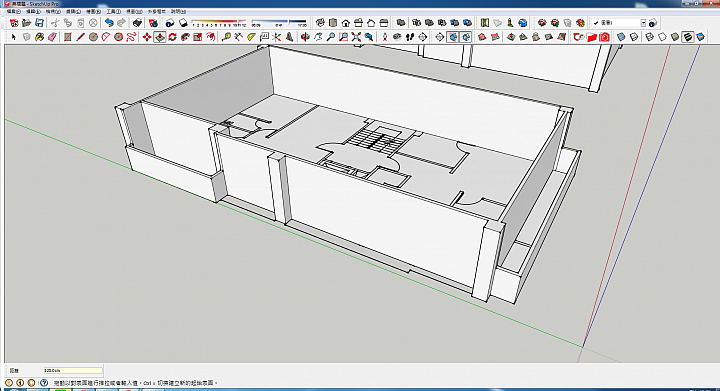This screenshot has width=720, height=391.
Task: Open the layer dropdown list
Action: [643, 22]
